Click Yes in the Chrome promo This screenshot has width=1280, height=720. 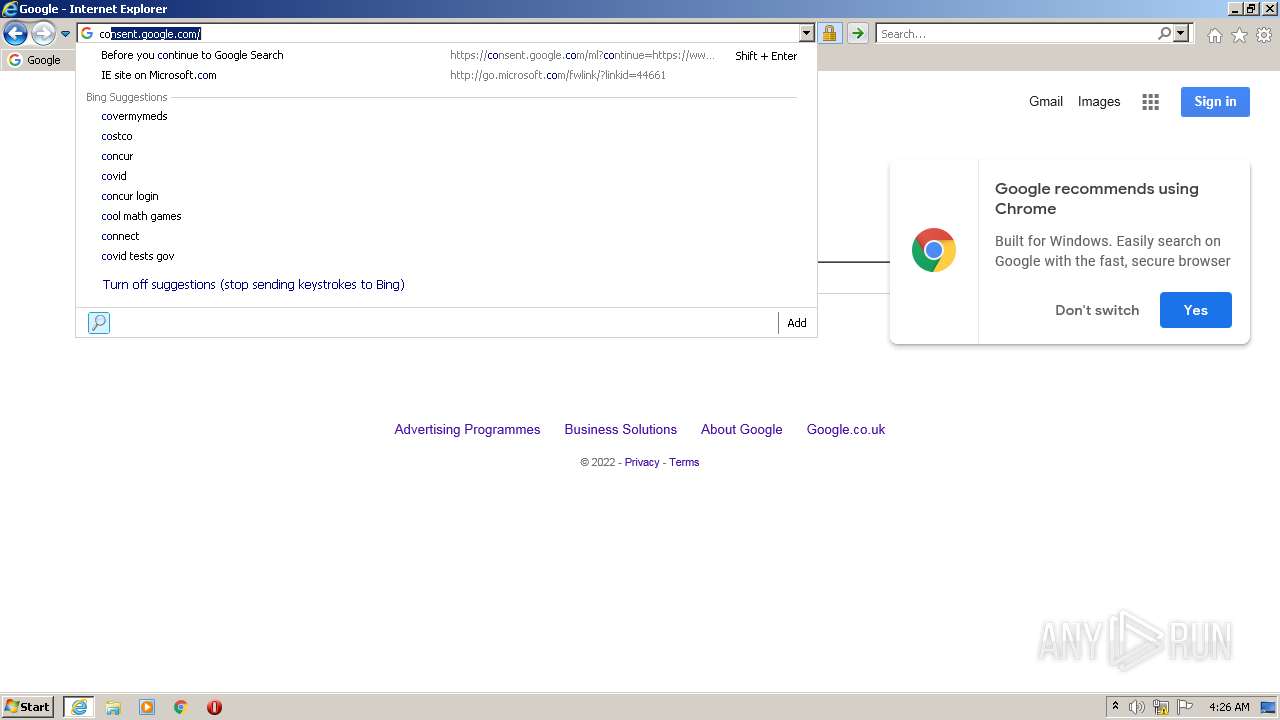(x=1196, y=310)
